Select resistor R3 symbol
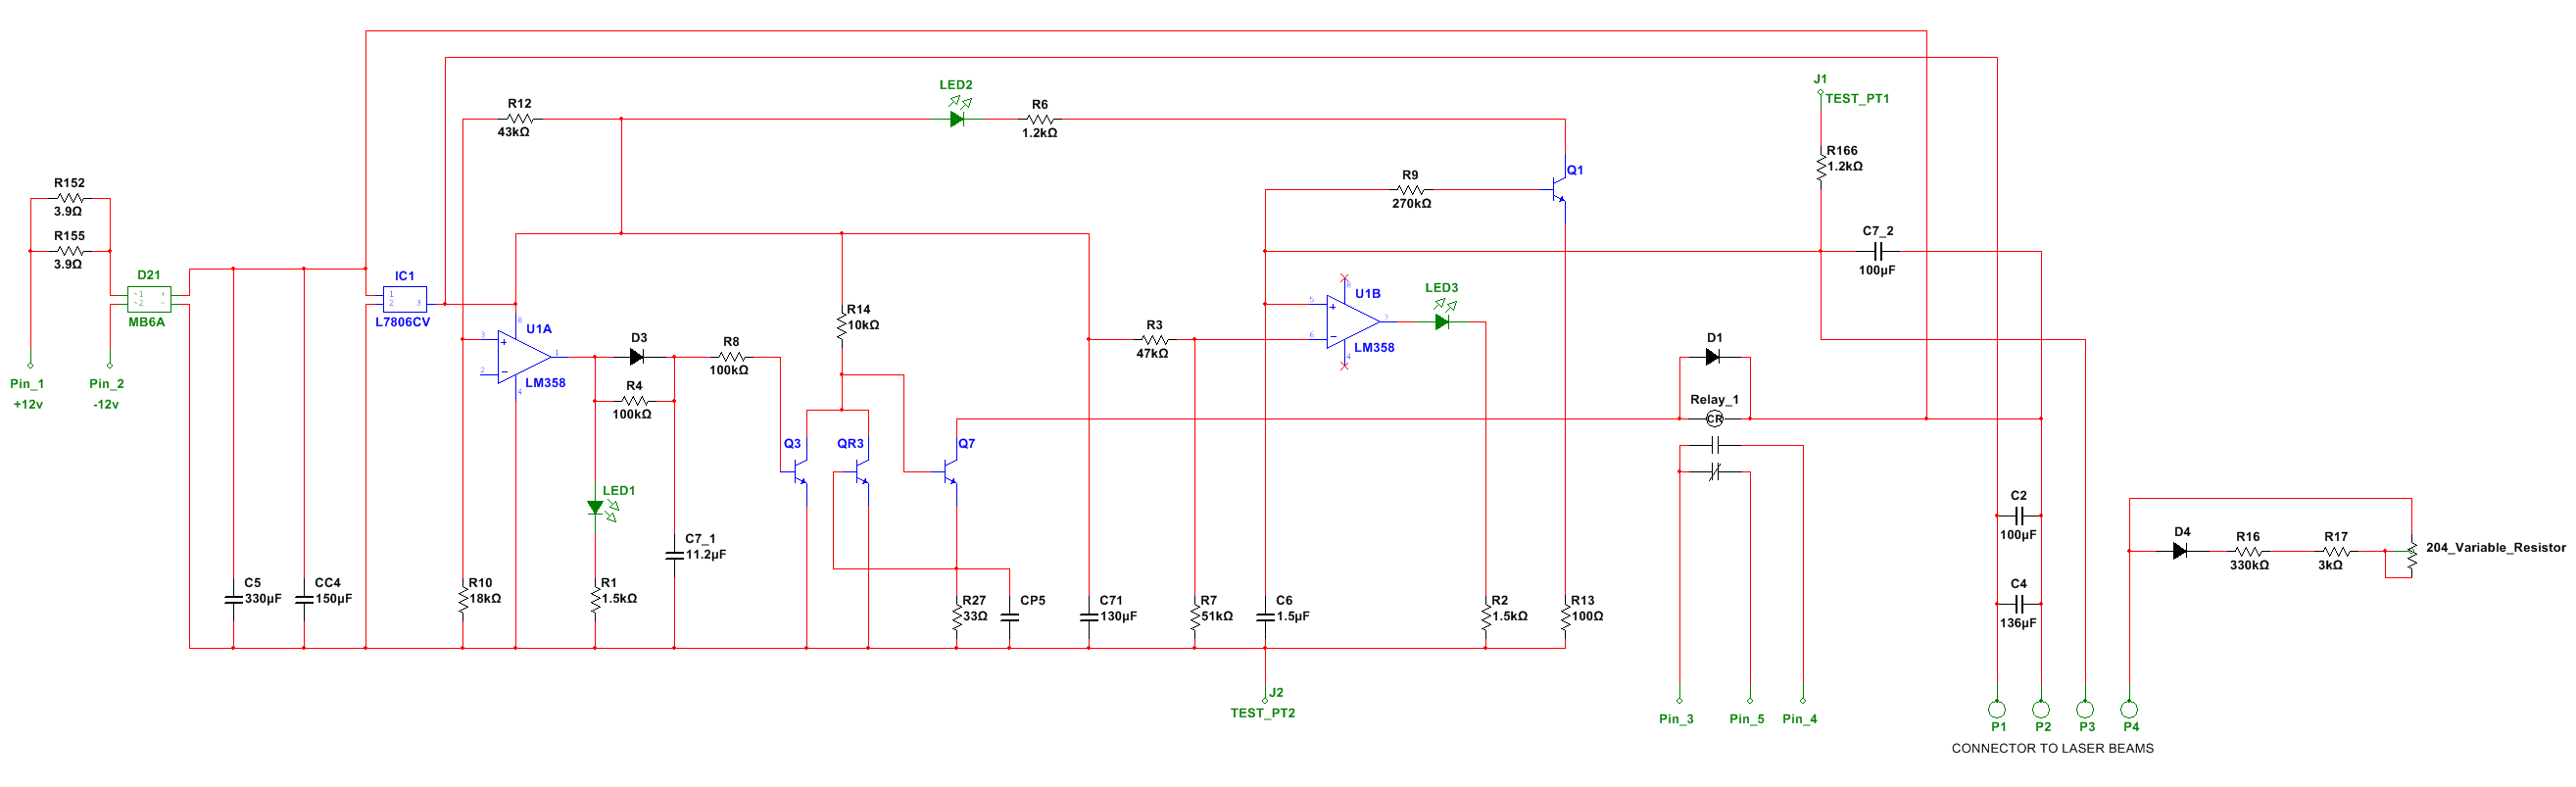2576x787 pixels. click(x=1155, y=339)
